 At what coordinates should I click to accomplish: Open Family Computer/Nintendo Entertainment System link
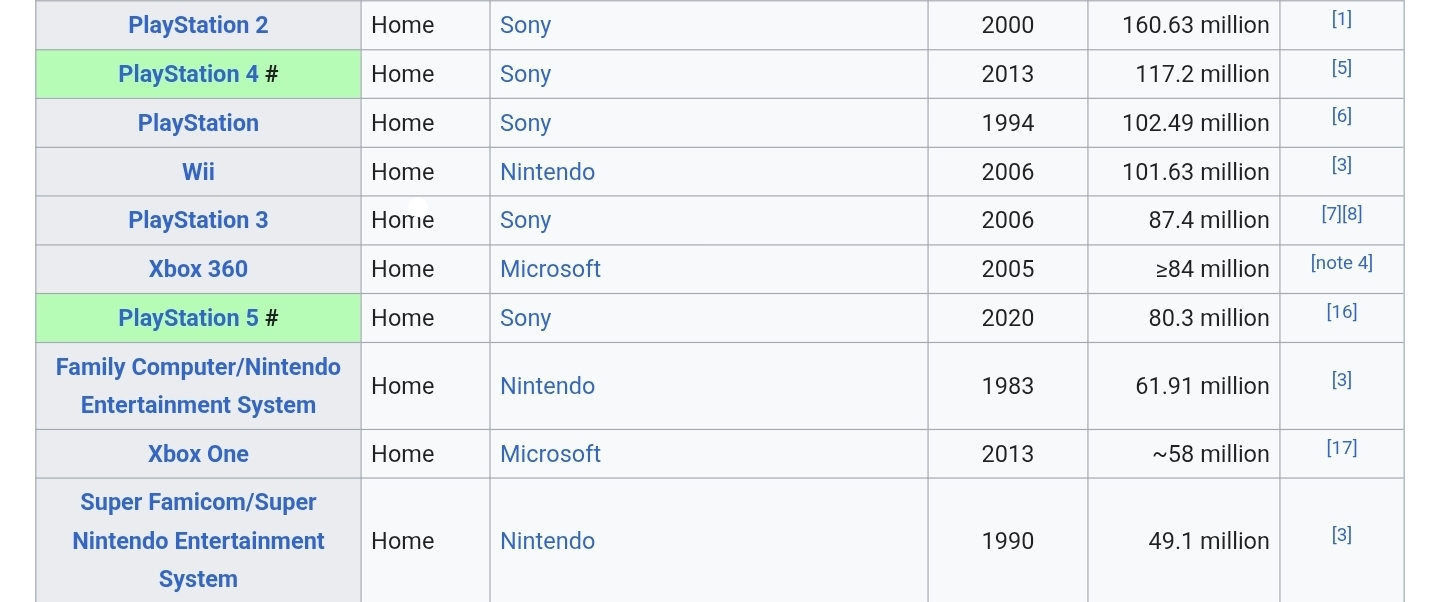[x=198, y=386]
